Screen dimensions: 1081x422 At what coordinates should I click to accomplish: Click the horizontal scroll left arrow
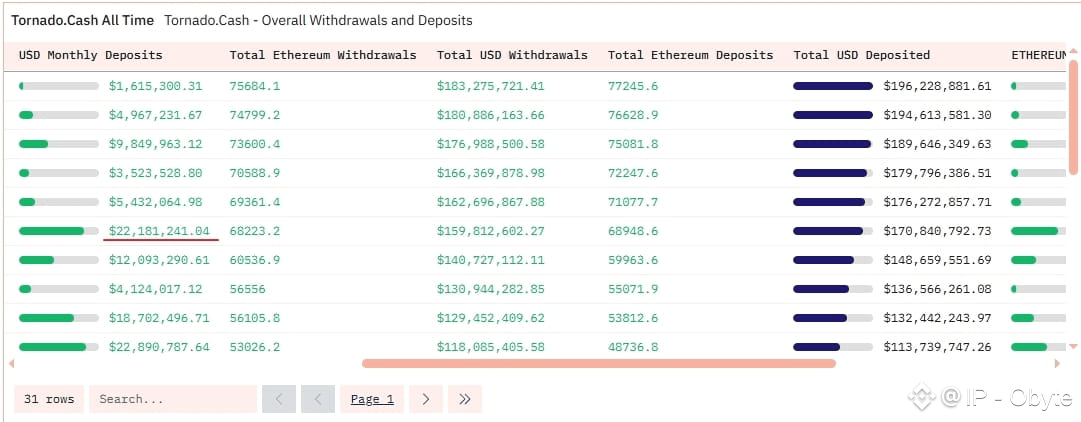click(x=10, y=363)
